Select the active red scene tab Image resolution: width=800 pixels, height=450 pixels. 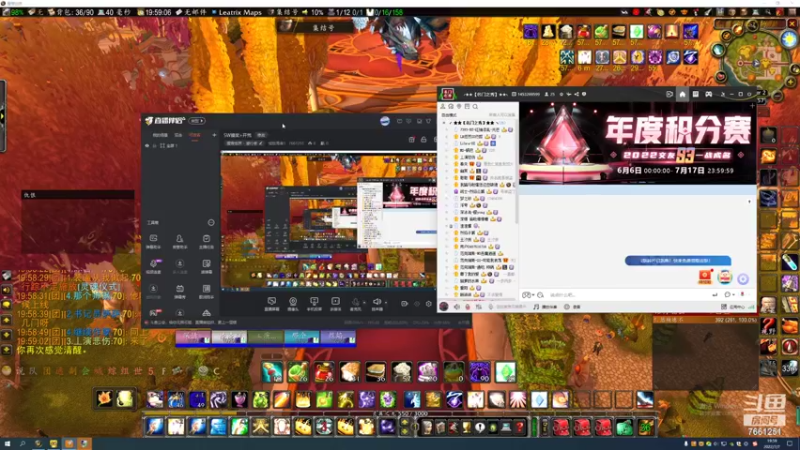195,135
